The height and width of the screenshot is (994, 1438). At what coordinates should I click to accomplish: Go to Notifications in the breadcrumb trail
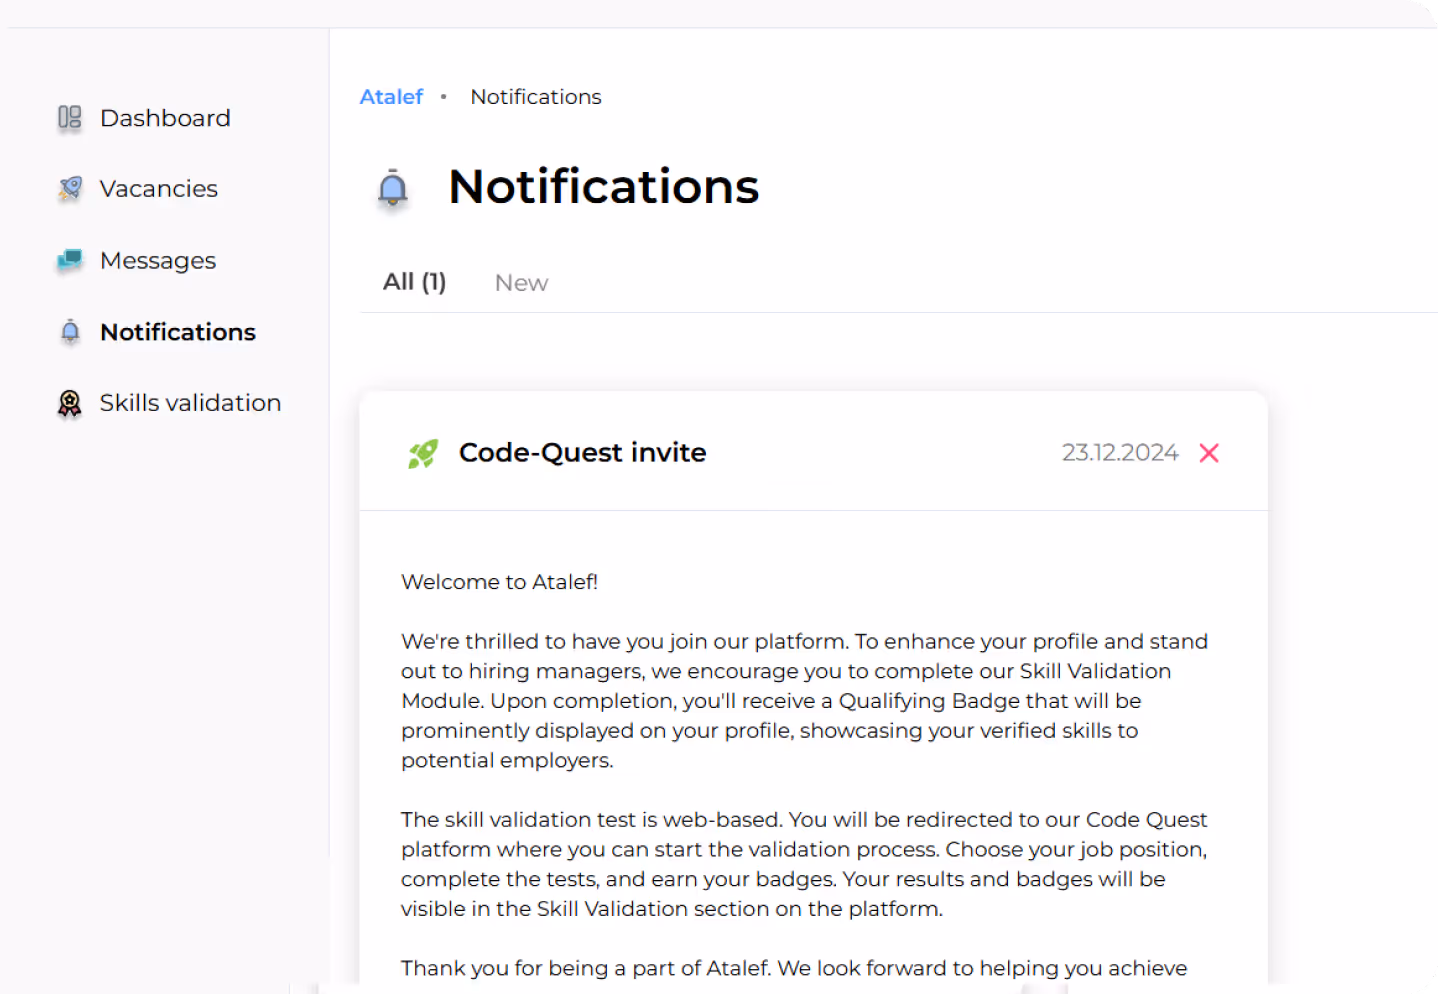click(x=535, y=96)
